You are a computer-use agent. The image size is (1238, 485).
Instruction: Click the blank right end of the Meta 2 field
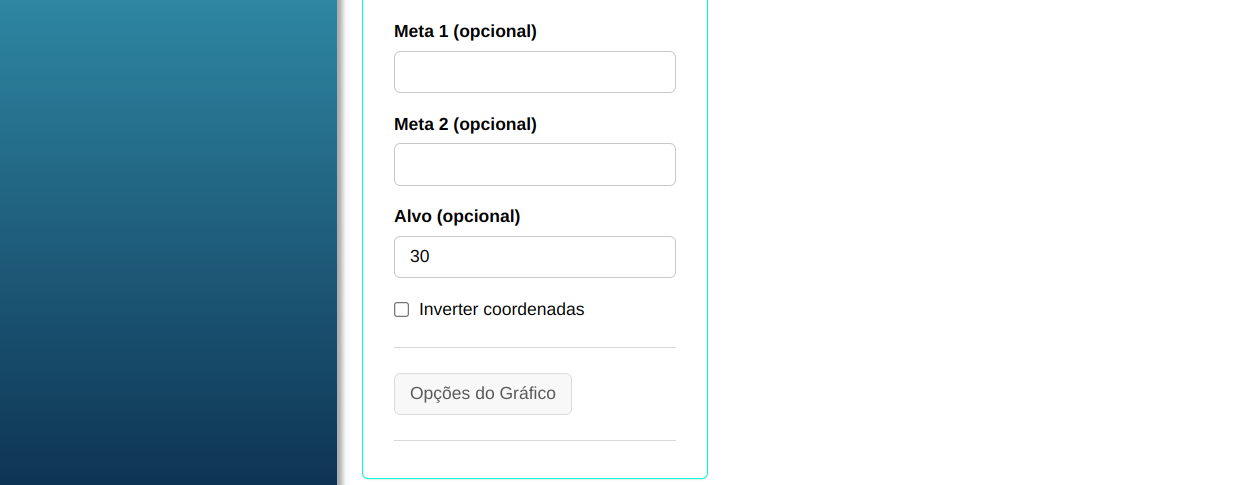(x=650, y=164)
